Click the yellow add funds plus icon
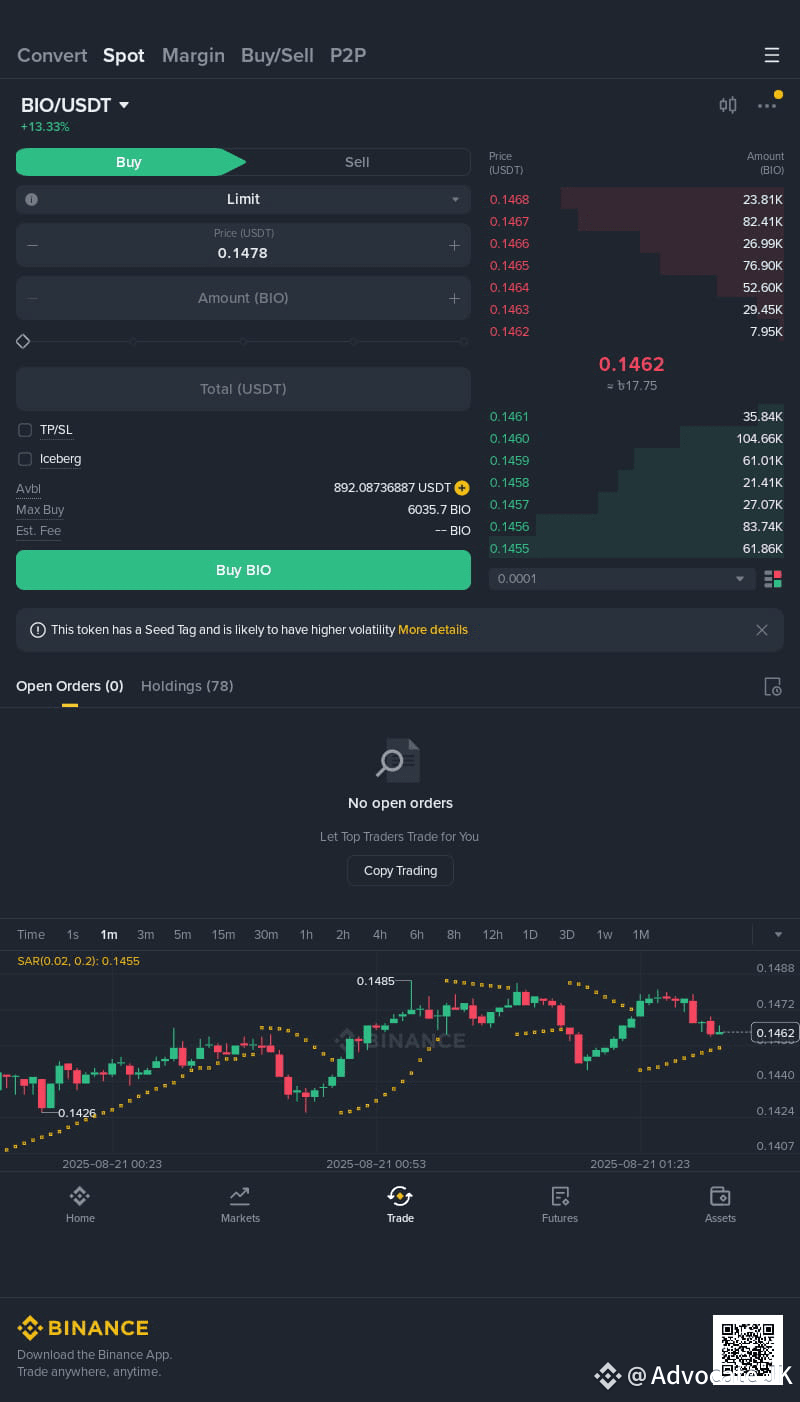This screenshot has width=800, height=1402. [462, 488]
